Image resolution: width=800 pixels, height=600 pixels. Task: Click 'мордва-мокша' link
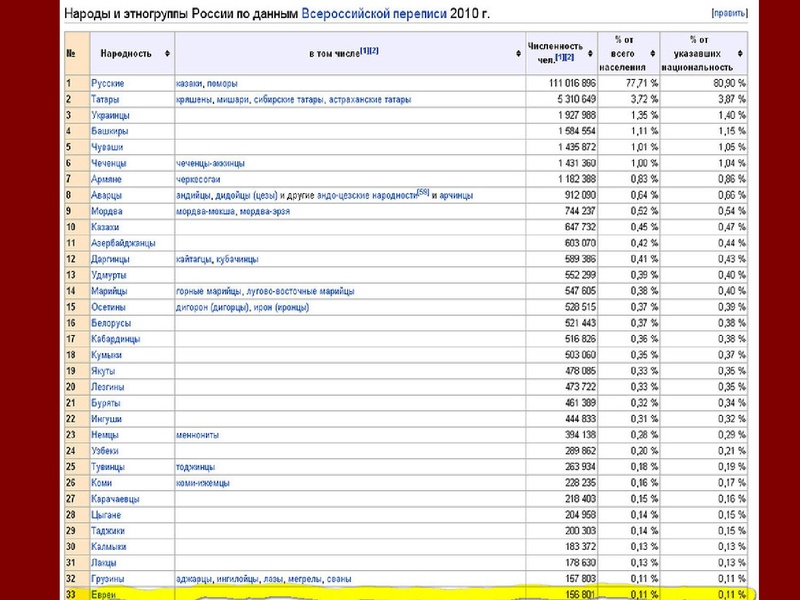(x=204, y=211)
